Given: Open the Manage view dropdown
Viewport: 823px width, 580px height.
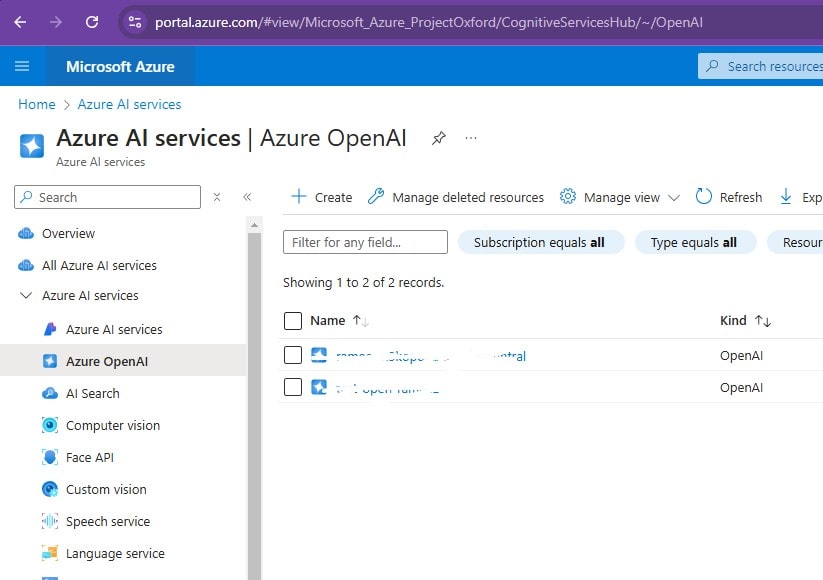Looking at the screenshot, I should pos(620,197).
